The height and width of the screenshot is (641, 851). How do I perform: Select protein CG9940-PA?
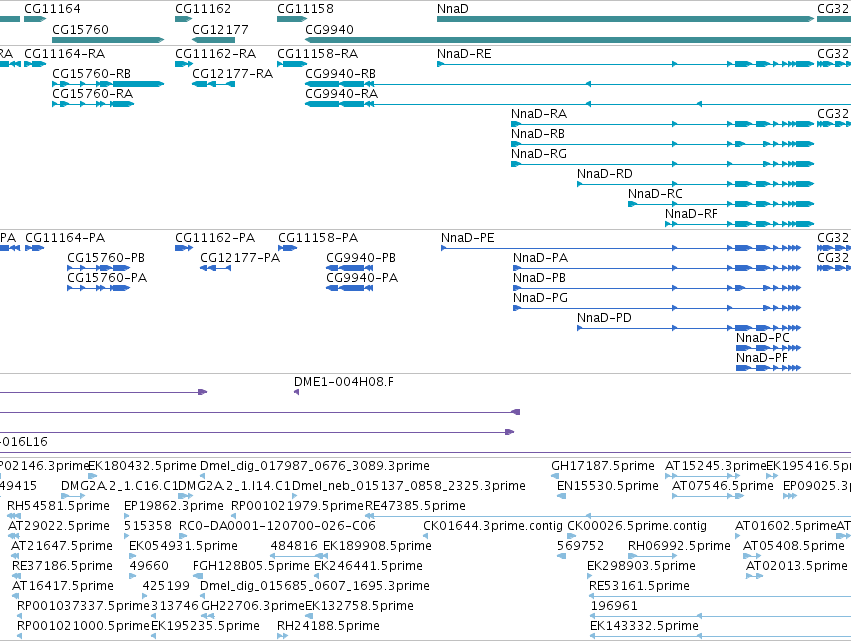[362, 278]
